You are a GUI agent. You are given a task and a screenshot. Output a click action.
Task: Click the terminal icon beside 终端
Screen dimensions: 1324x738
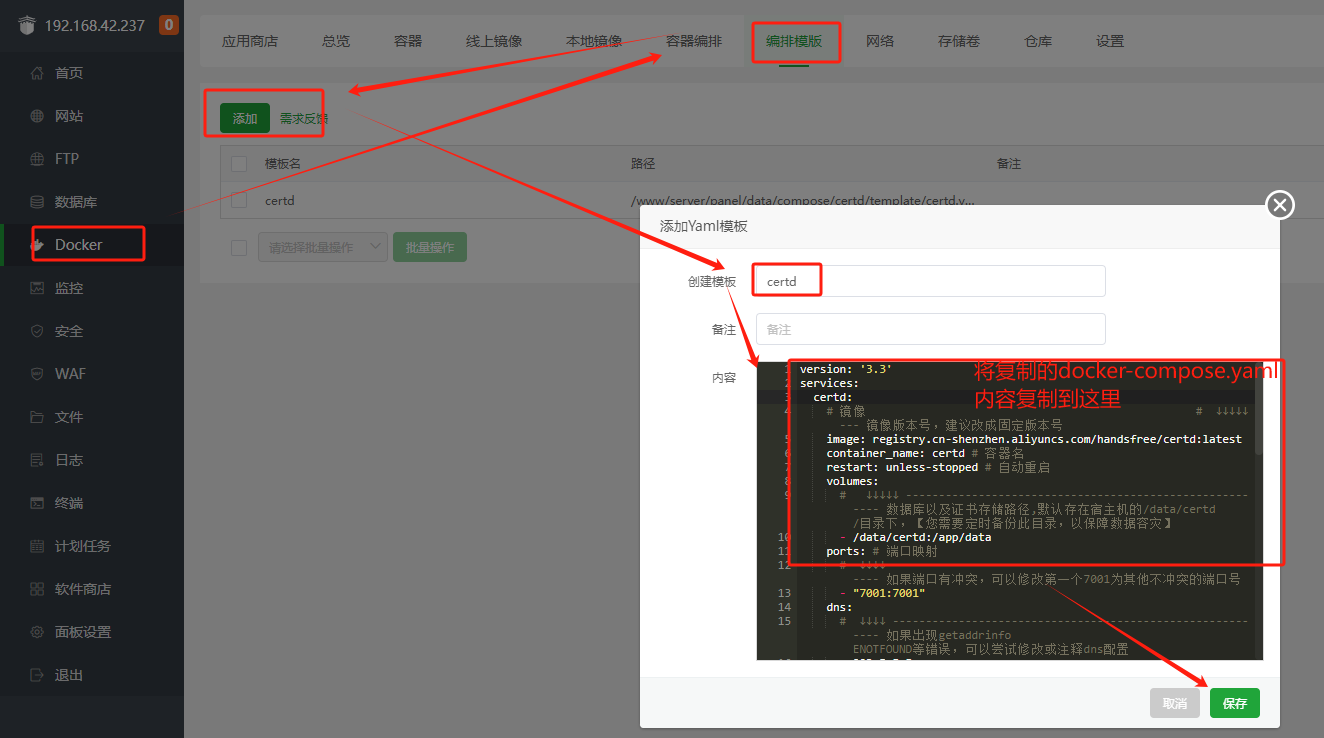[37, 503]
